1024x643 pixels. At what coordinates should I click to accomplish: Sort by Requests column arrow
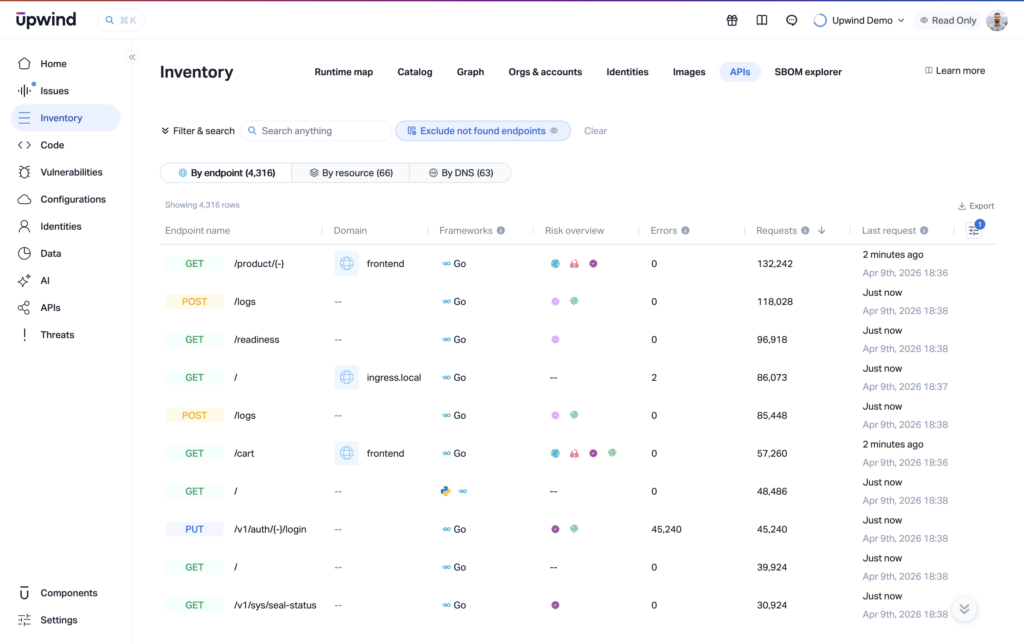click(x=822, y=231)
